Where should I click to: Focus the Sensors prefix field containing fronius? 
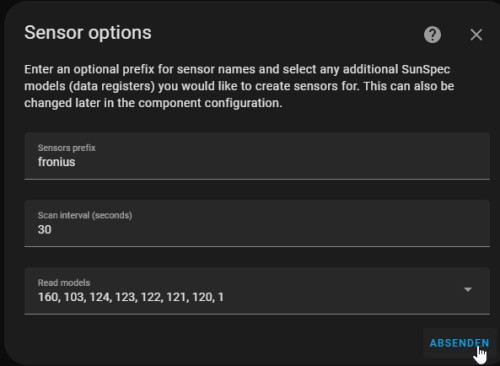(x=257, y=156)
